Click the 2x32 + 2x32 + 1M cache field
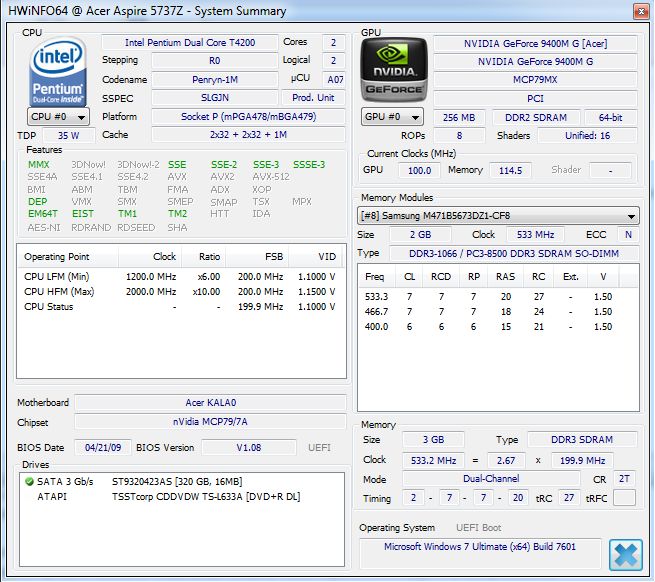Screen dimensions: 655x582 pos(249,135)
